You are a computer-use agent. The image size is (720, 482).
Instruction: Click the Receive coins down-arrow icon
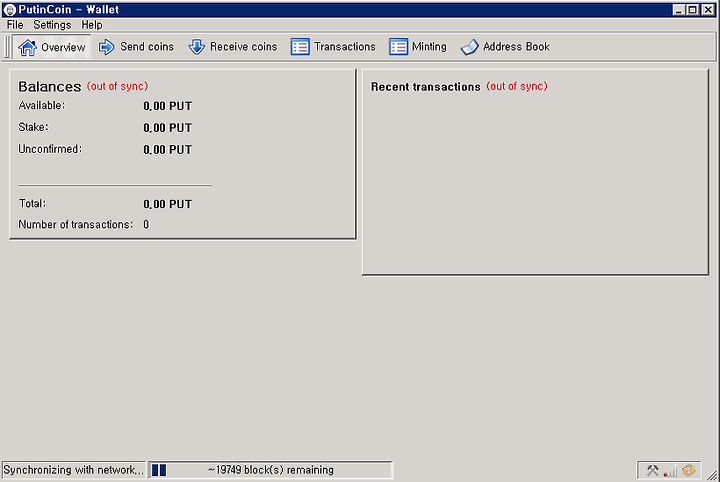(x=197, y=47)
